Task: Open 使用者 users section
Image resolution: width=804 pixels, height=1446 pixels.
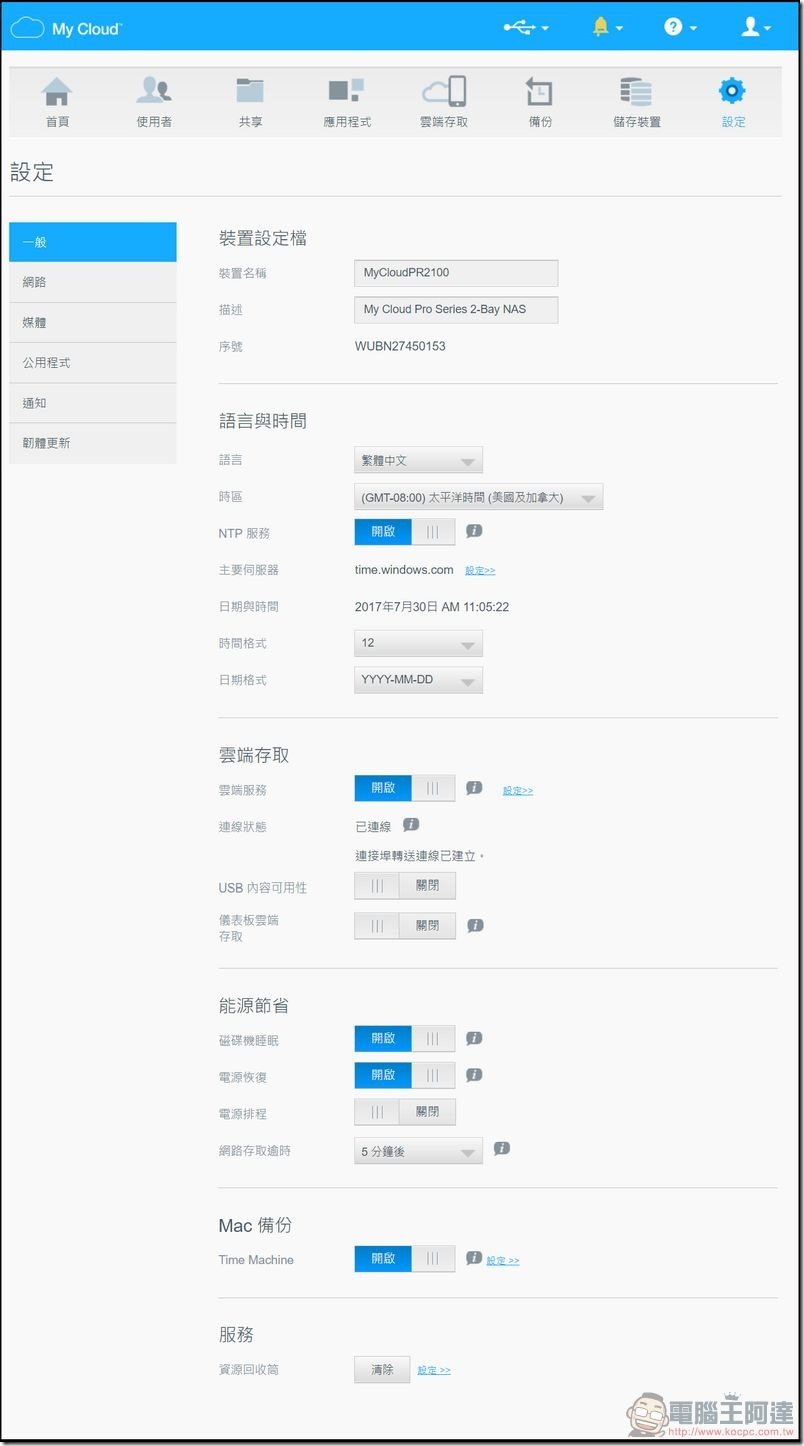Action: (154, 102)
